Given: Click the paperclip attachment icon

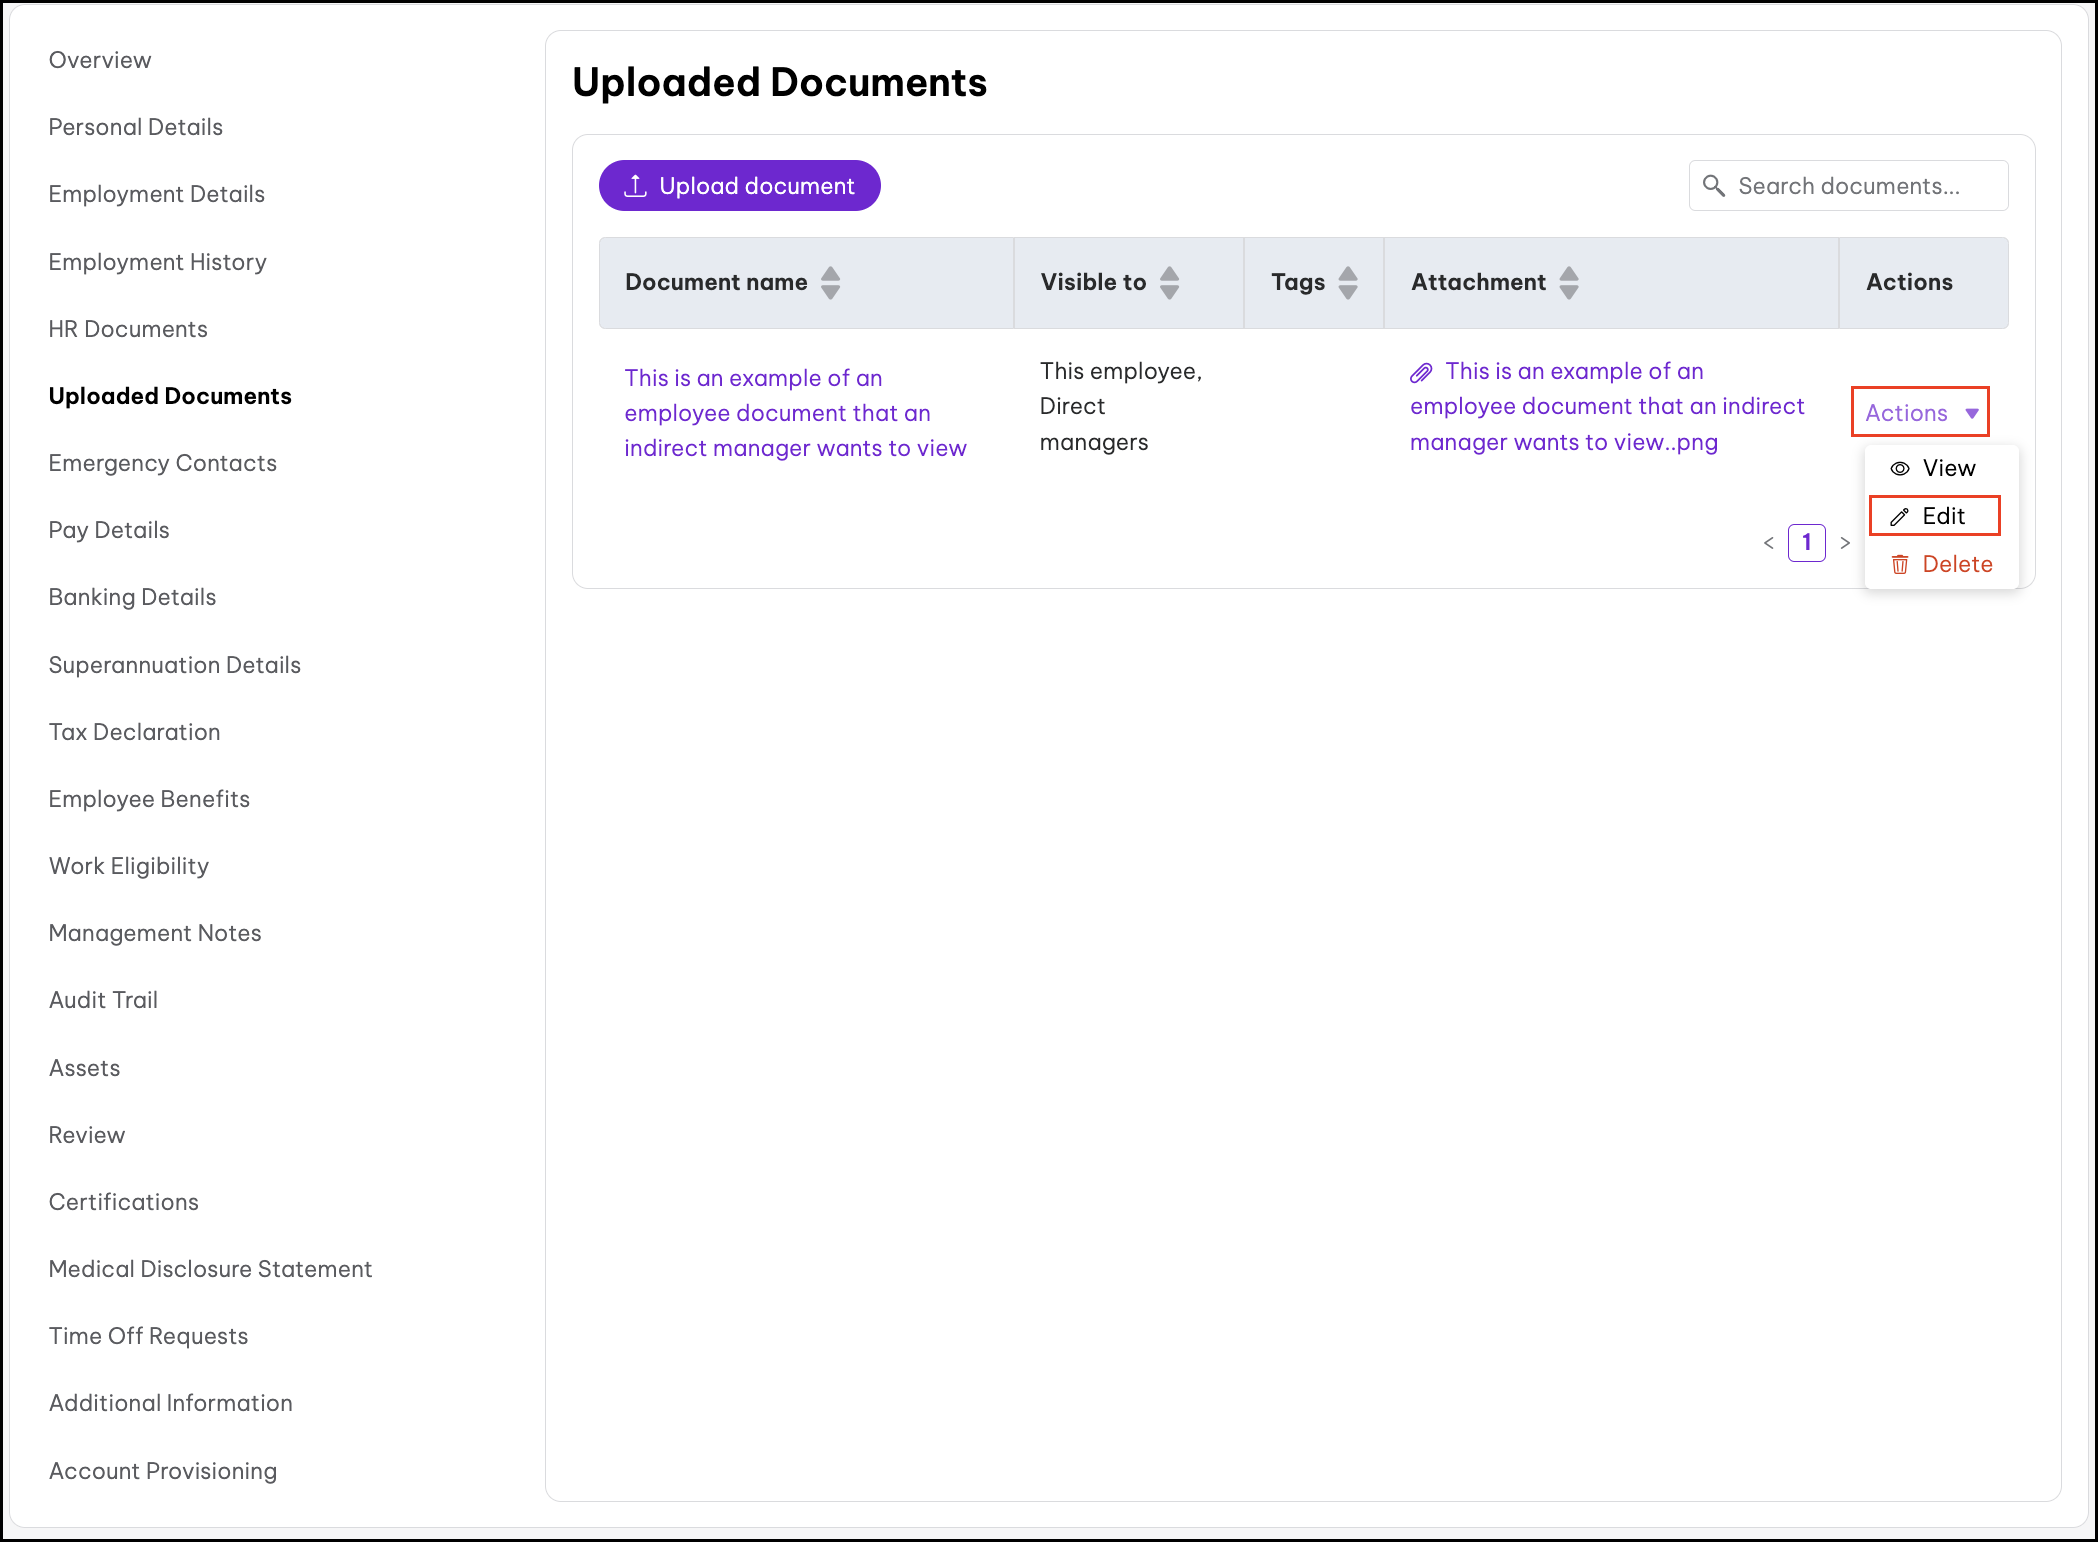Looking at the screenshot, I should coord(1421,373).
